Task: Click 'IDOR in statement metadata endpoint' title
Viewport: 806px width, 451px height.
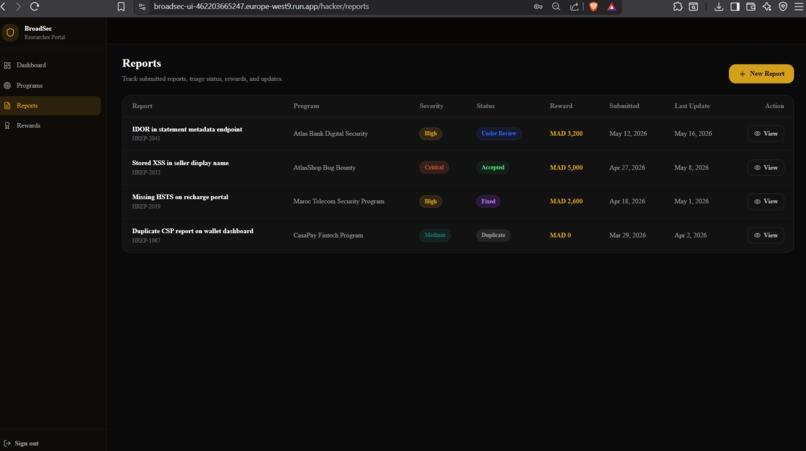Action: click(x=187, y=130)
